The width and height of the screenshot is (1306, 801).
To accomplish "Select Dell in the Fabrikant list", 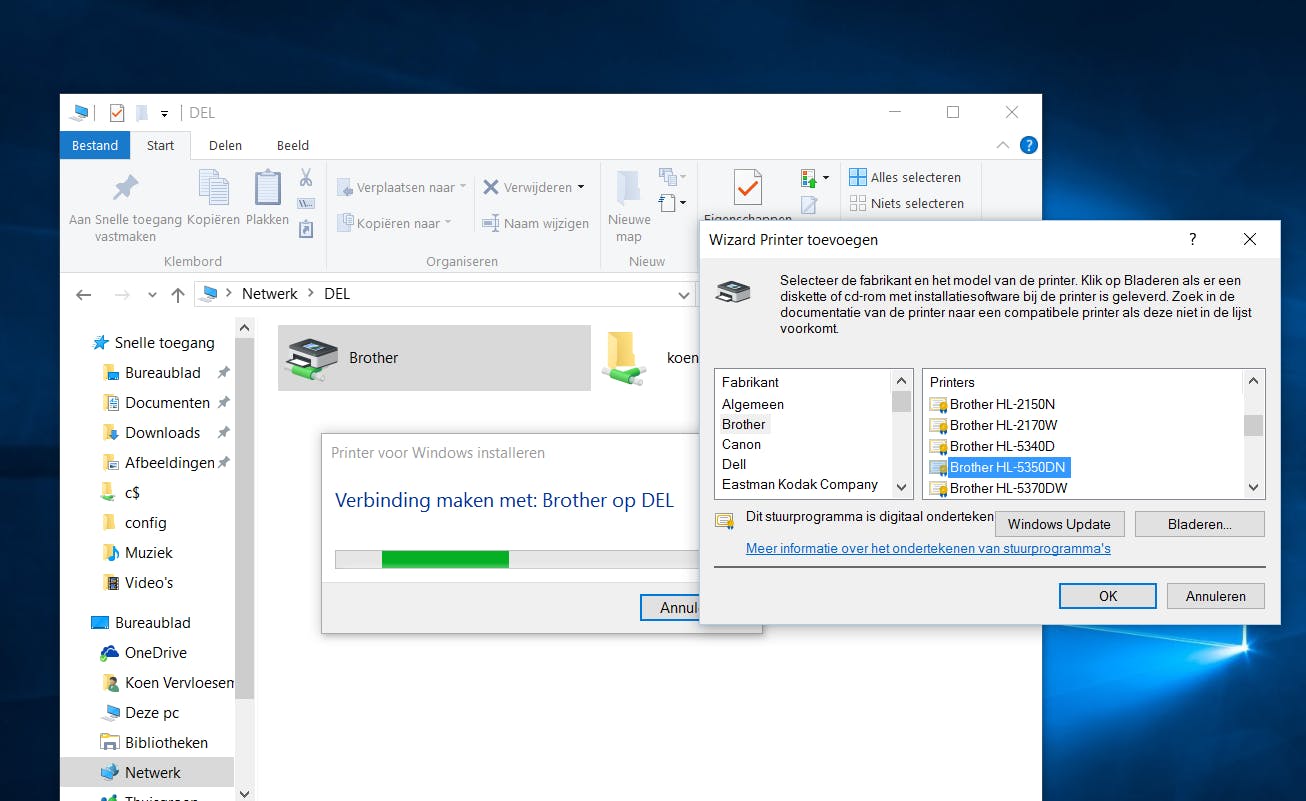I will click(x=734, y=464).
